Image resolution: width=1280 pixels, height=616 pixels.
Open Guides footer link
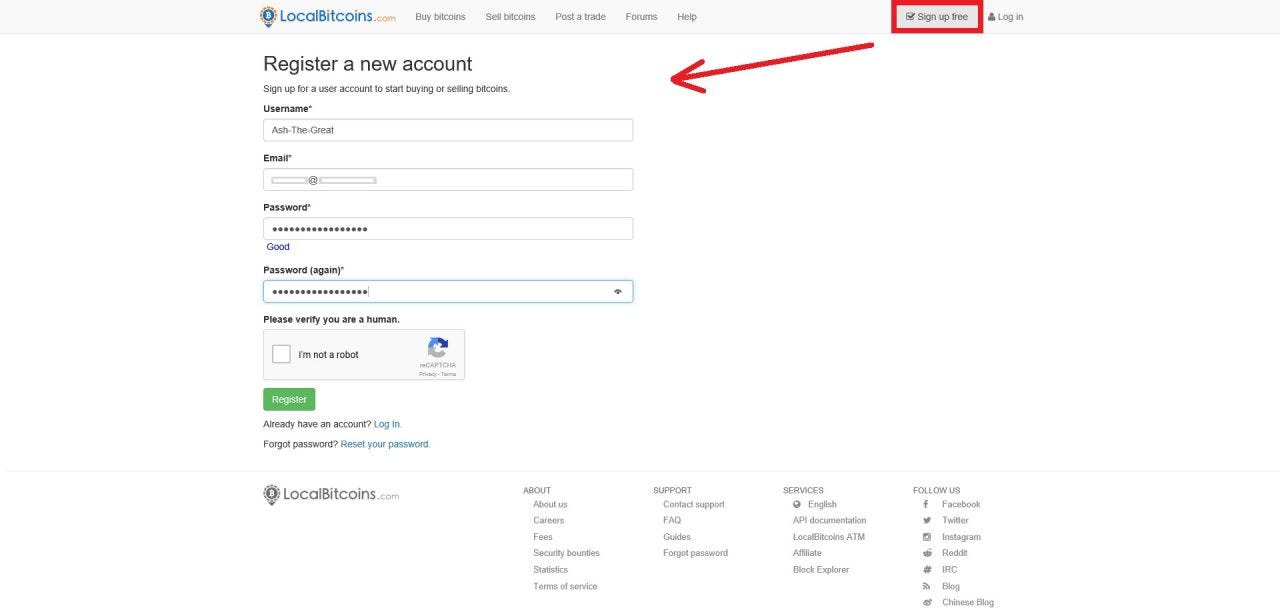(677, 537)
